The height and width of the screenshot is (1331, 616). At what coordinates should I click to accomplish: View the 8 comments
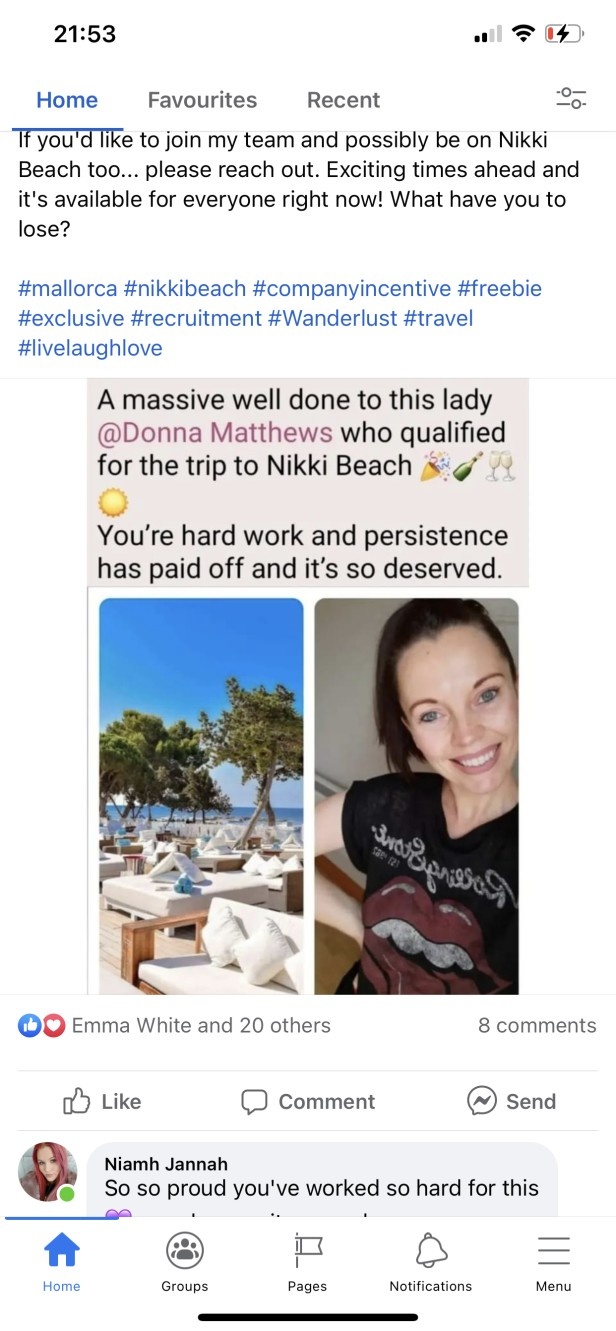(x=537, y=1025)
